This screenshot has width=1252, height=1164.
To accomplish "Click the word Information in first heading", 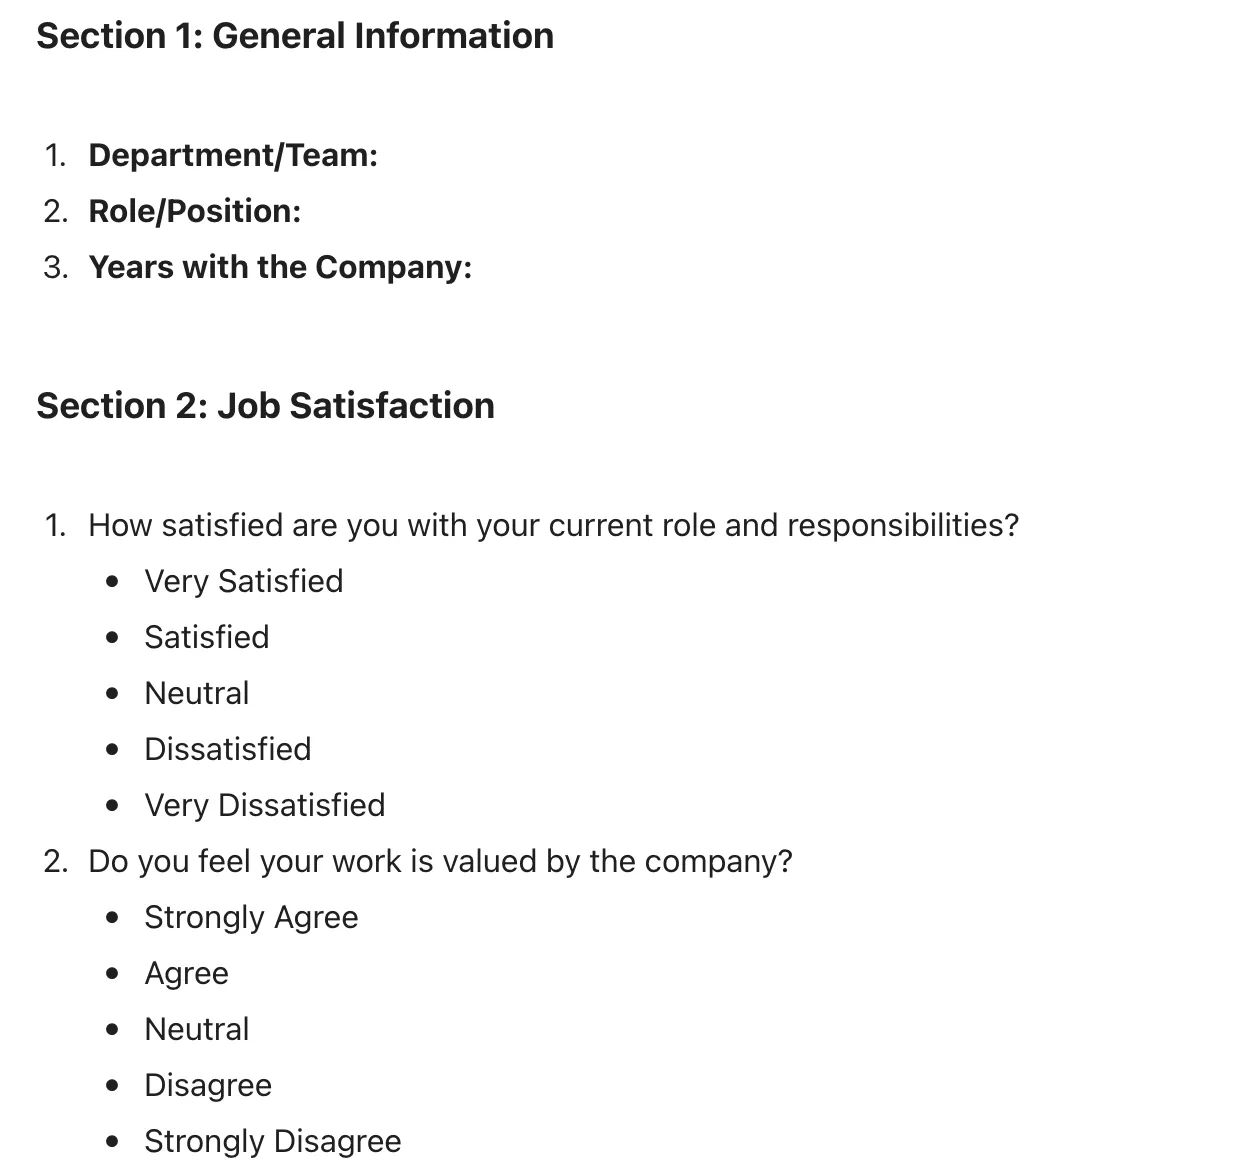I will click(454, 36).
